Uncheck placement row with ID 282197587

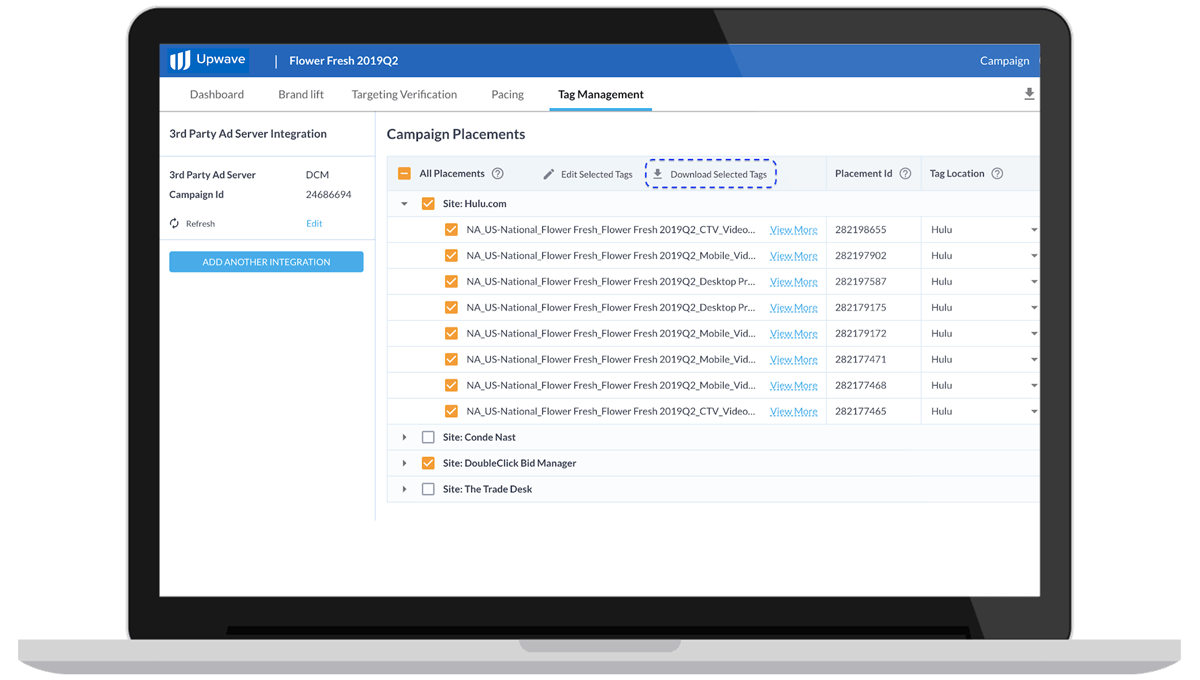click(451, 281)
